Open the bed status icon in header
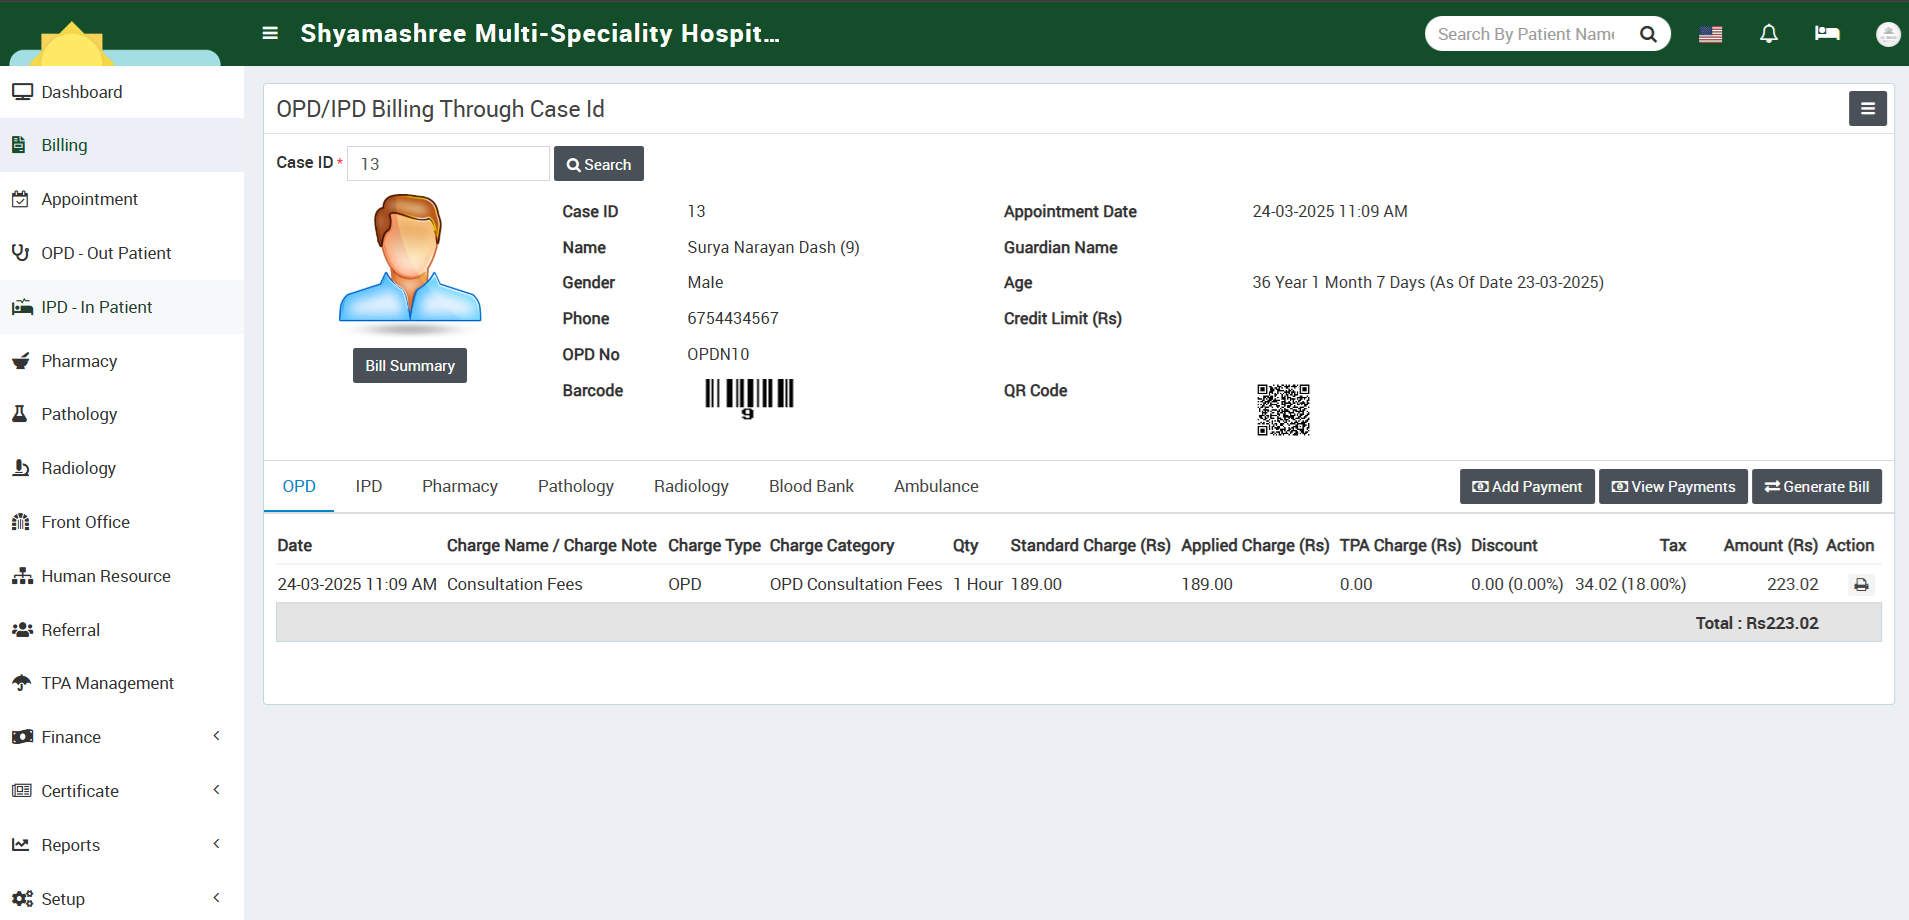 1827,34
